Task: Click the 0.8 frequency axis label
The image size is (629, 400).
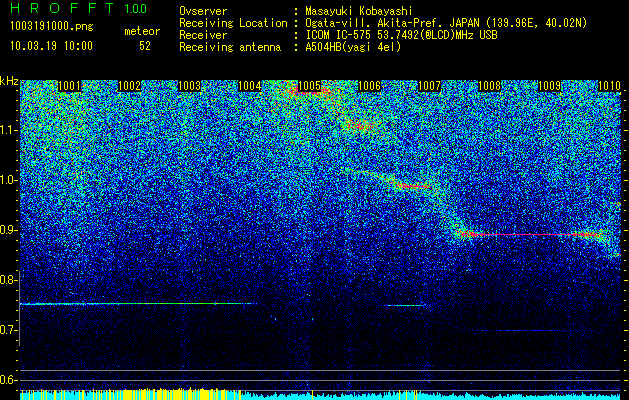Action: (x=8, y=280)
